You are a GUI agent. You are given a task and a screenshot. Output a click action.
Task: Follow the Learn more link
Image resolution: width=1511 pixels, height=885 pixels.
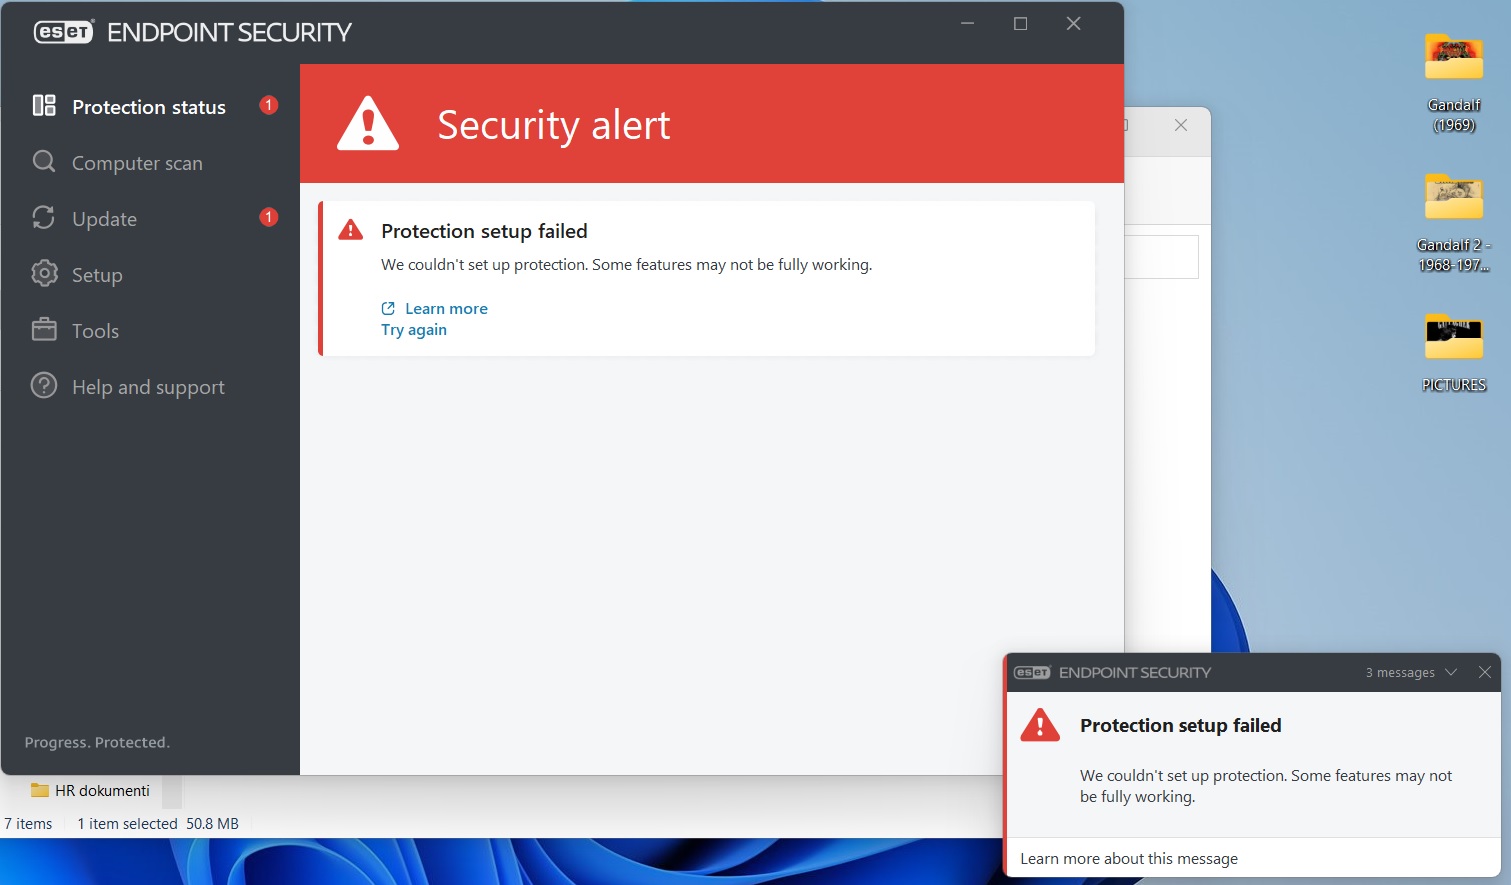pos(446,309)
